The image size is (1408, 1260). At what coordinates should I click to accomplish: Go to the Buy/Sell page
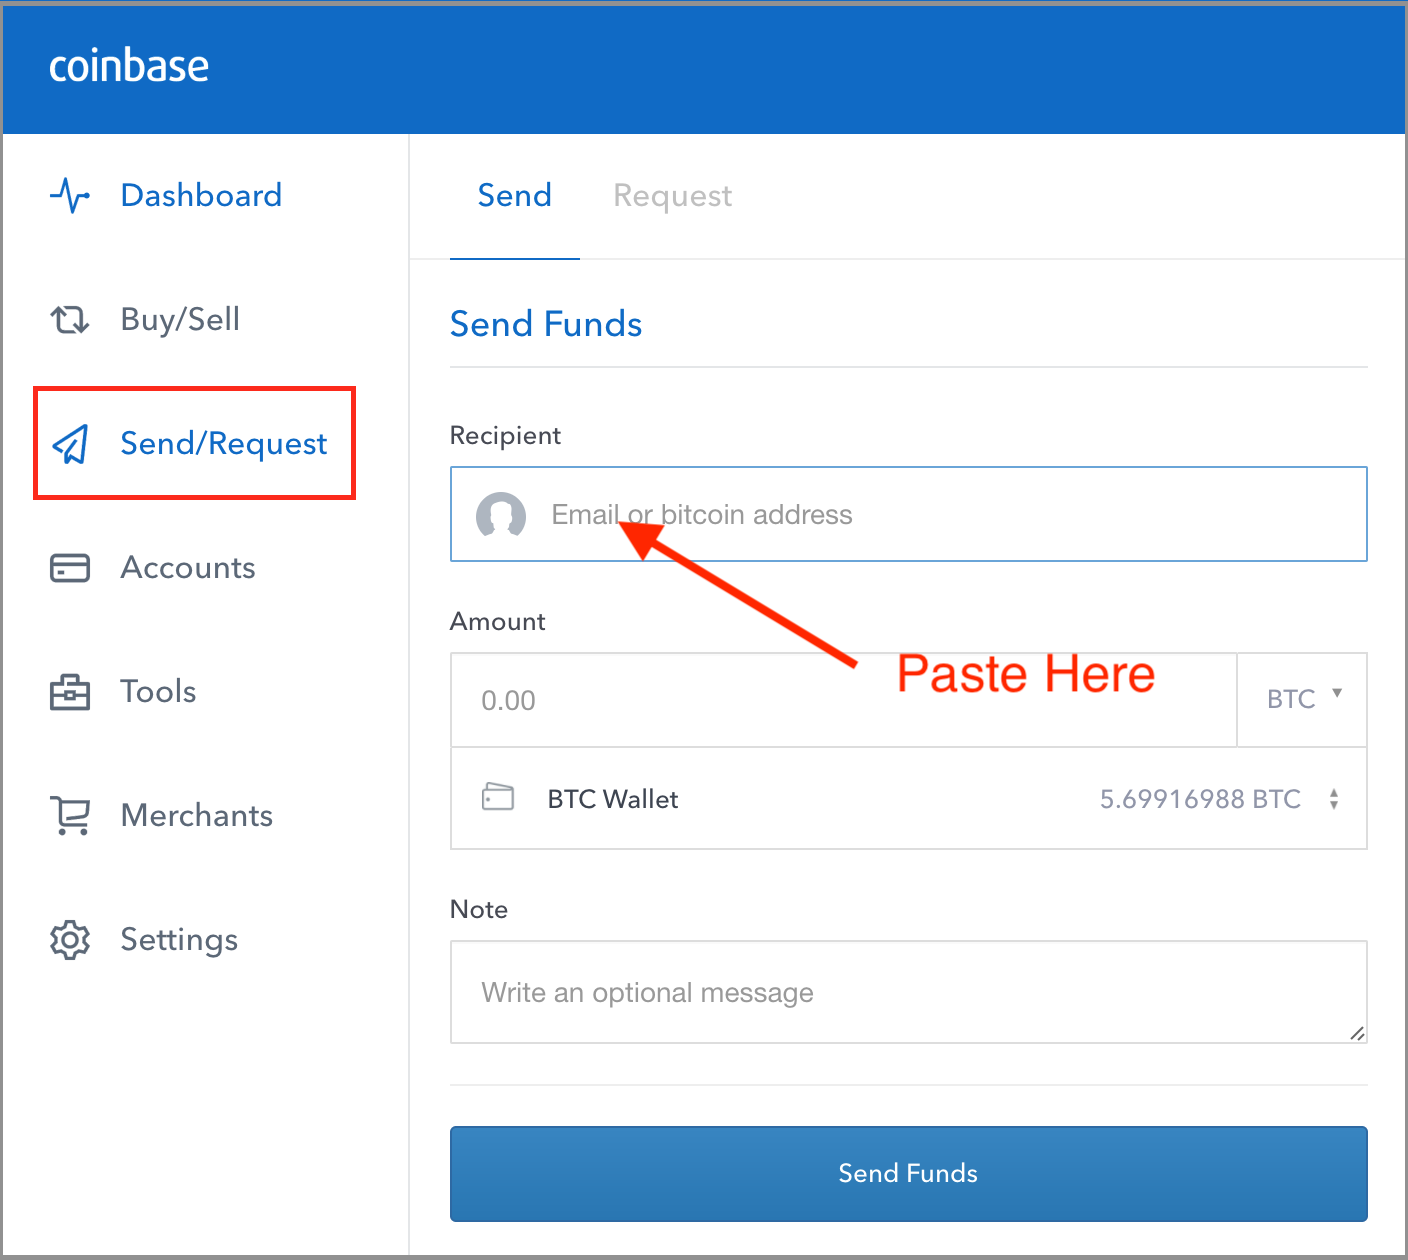point(180,319)
